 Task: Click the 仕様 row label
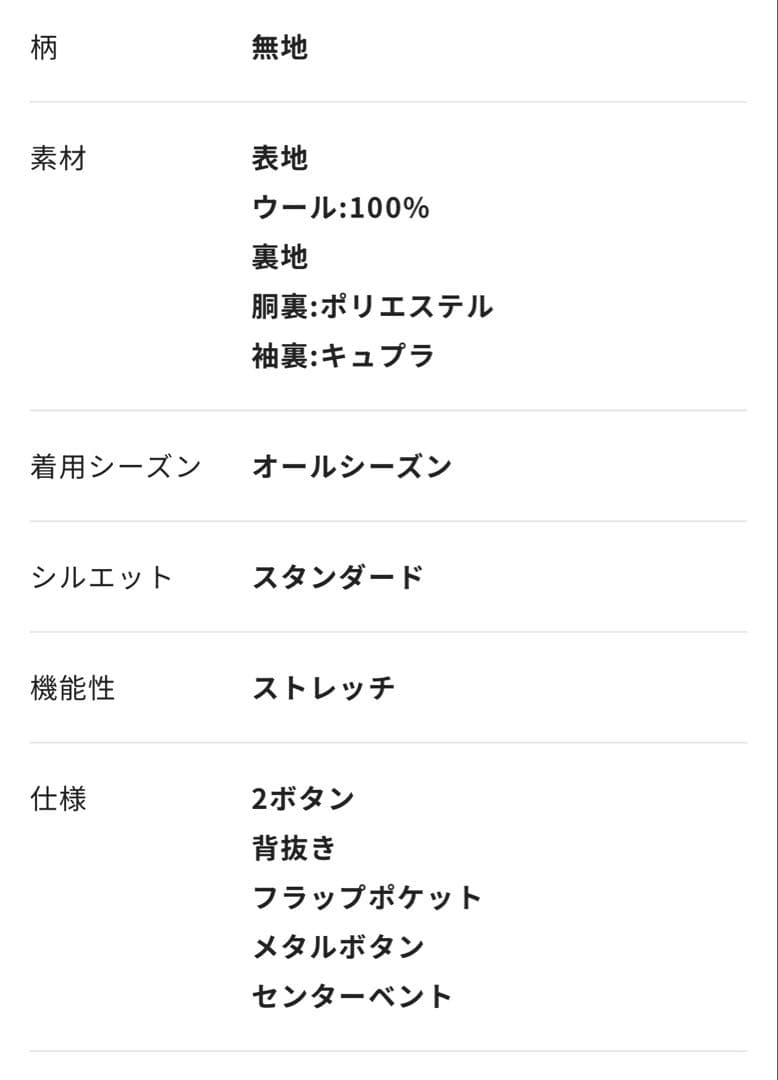pos(58,799)
